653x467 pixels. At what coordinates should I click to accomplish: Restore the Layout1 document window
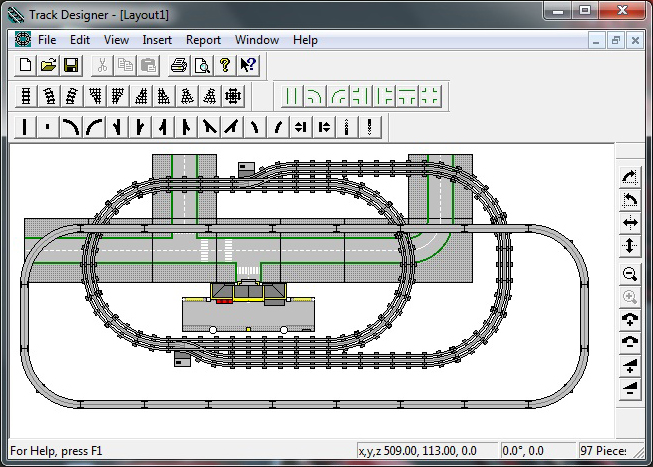[616, 41]
